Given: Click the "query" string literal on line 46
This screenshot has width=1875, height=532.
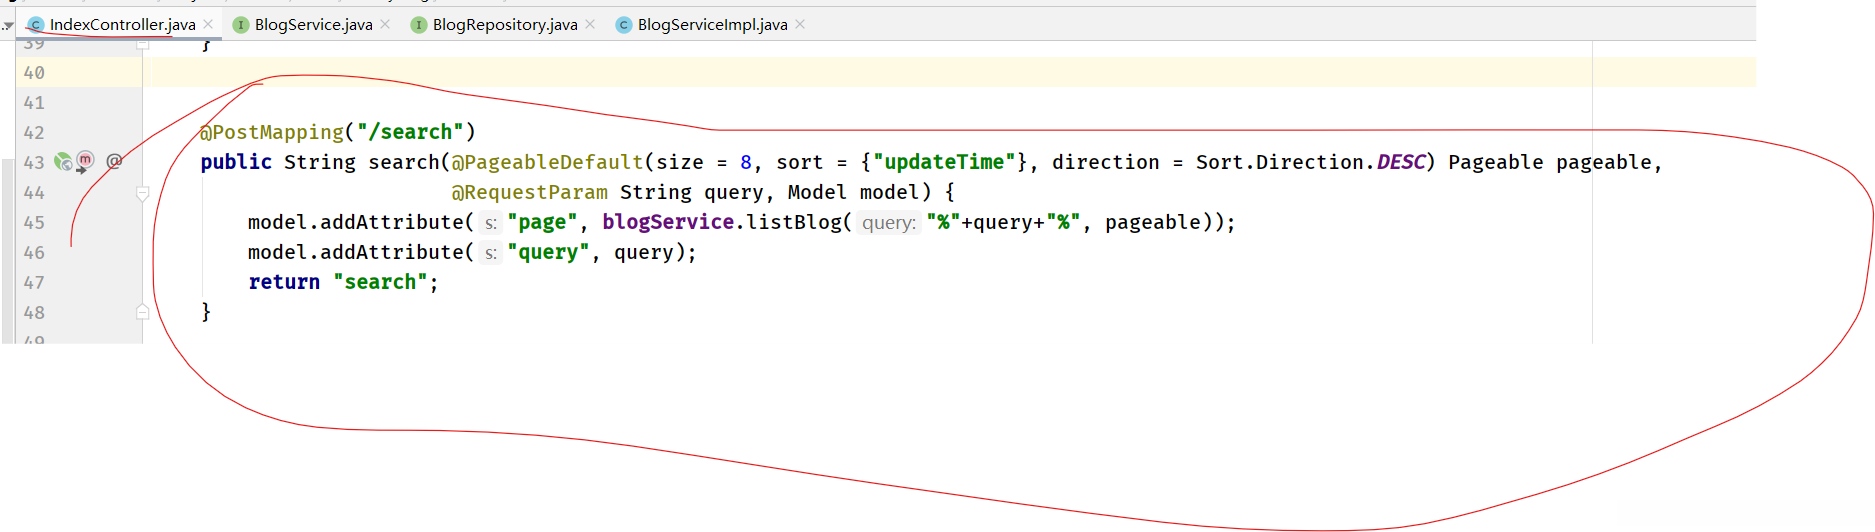Looking at the screenshot, I should (548, 252).
